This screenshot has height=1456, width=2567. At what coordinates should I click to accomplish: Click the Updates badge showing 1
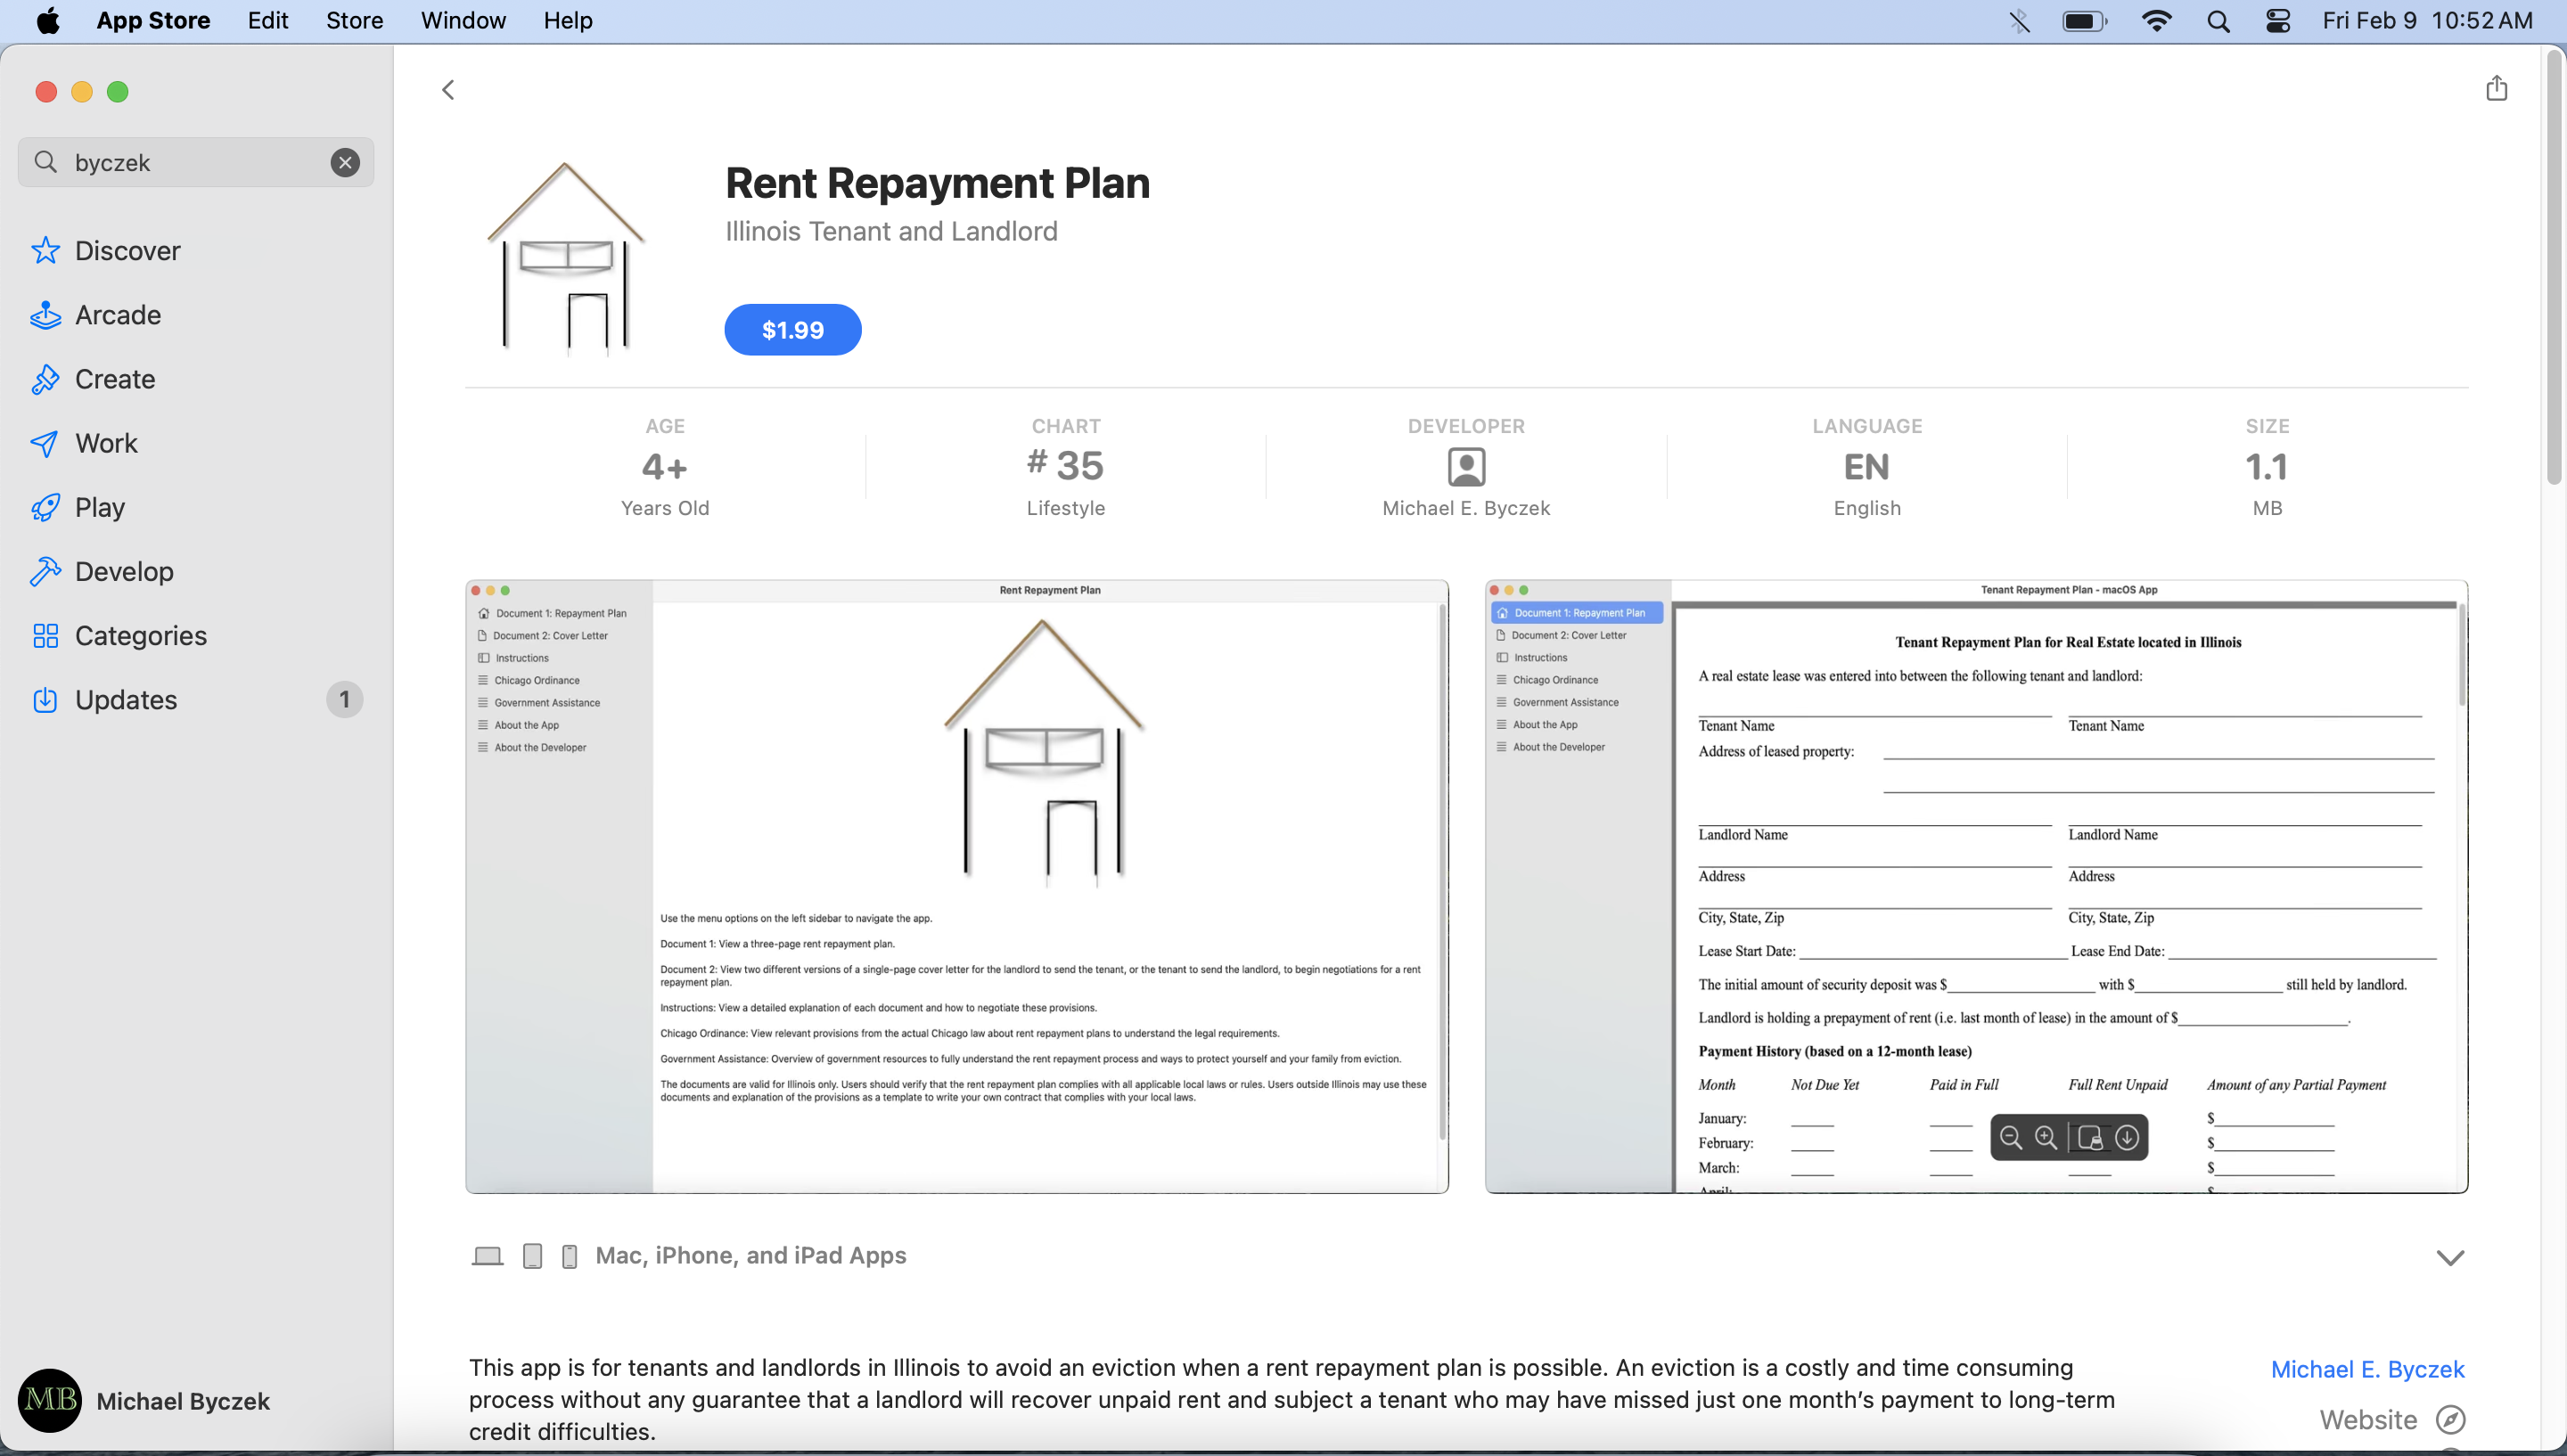(344, 699)
